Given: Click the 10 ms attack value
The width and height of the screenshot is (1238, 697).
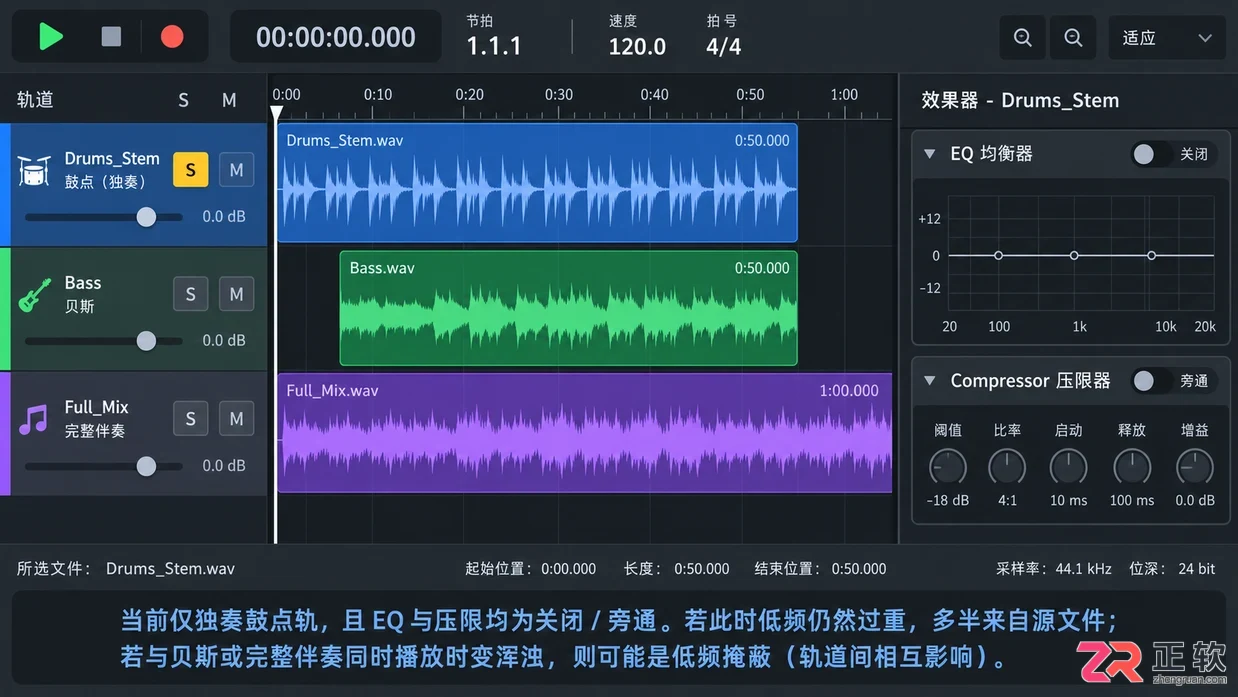Looking at the screenshot, I should (1068, 501).
